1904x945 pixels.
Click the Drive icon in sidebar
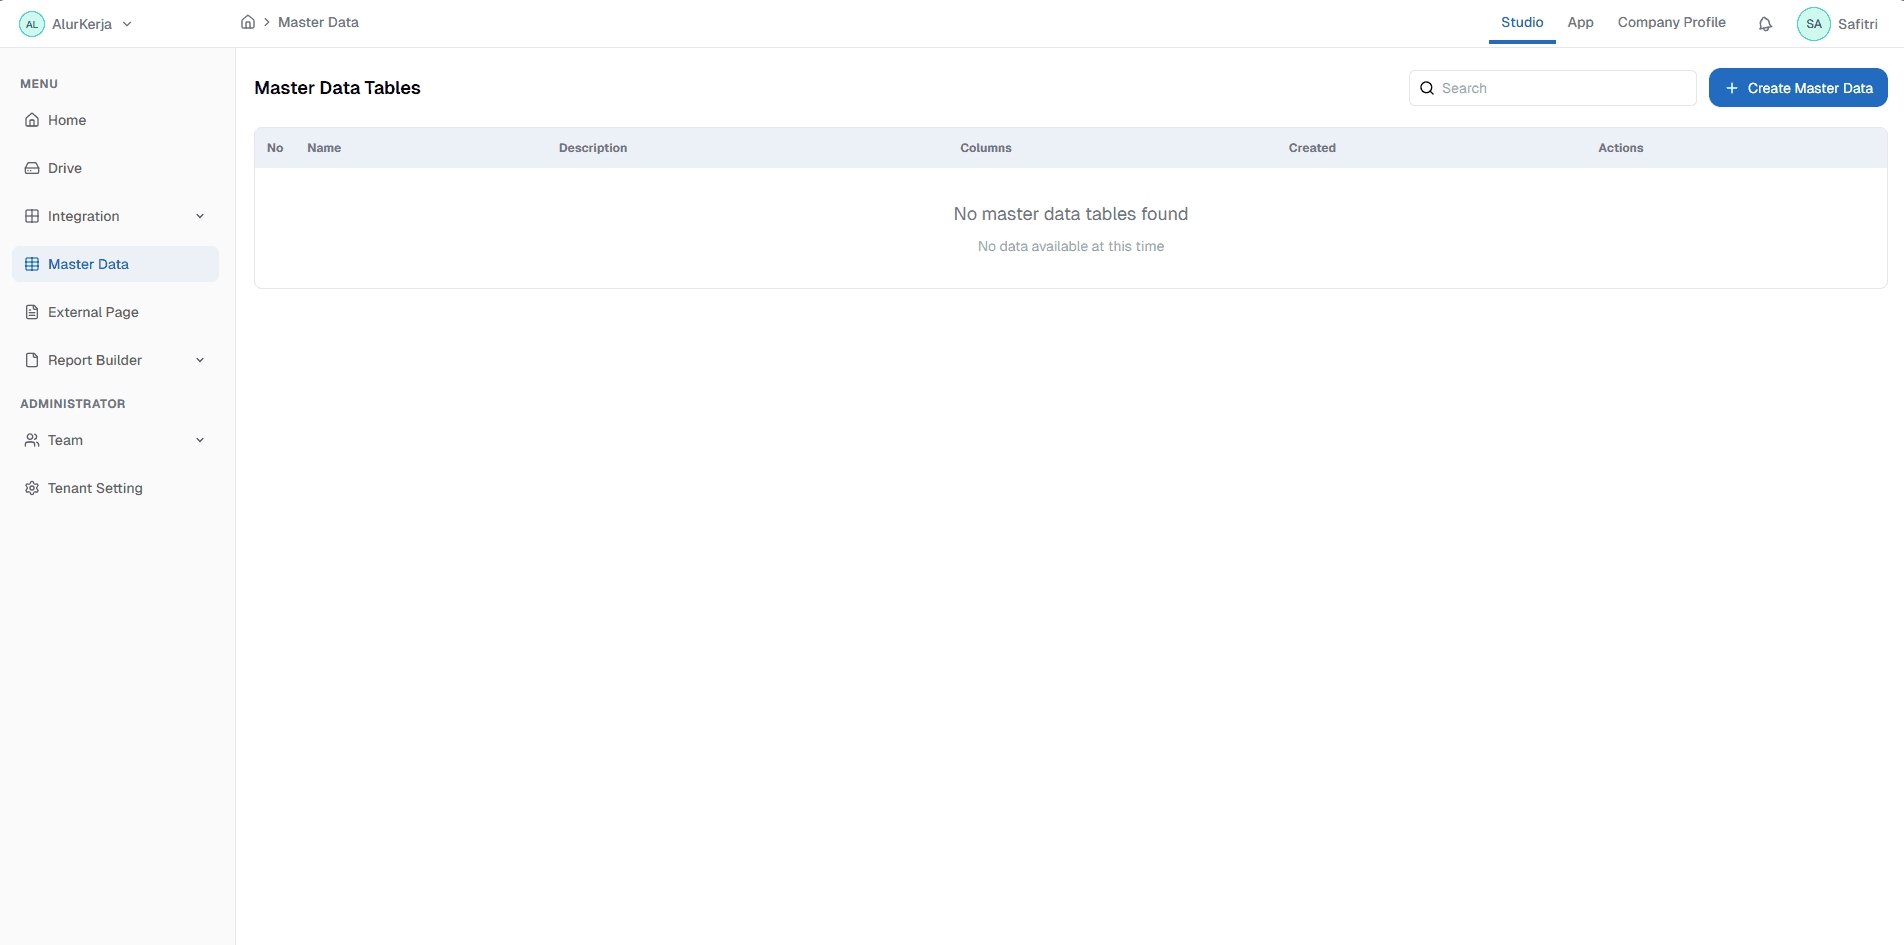coord(32,168)
